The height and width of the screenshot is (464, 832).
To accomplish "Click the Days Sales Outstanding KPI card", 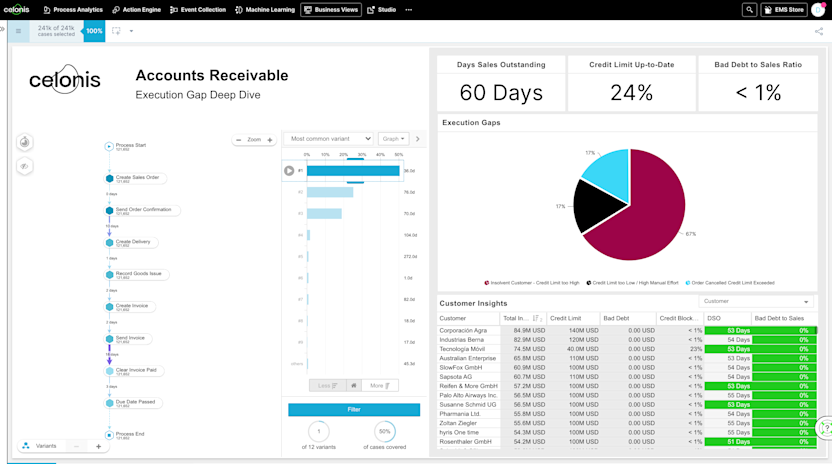I will click(x=501, y=83).
